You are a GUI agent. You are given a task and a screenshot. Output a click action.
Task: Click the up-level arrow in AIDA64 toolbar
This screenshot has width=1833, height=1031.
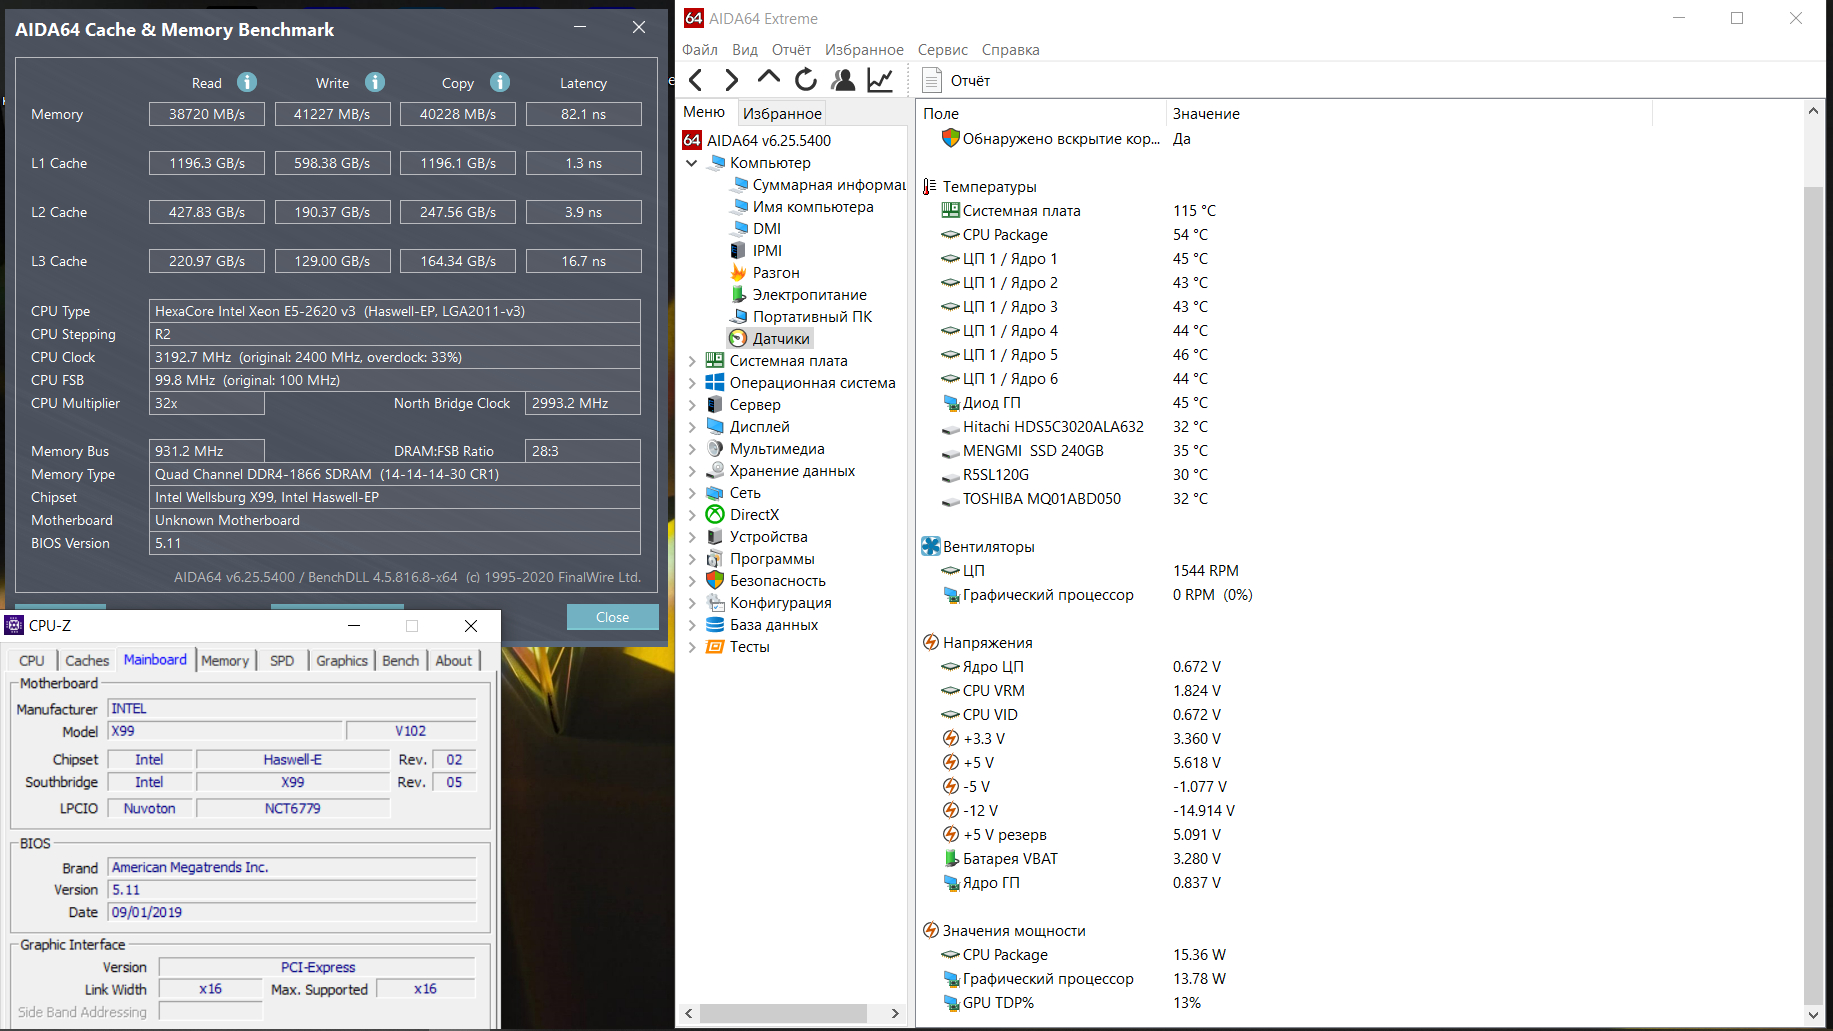coord(768,78)
